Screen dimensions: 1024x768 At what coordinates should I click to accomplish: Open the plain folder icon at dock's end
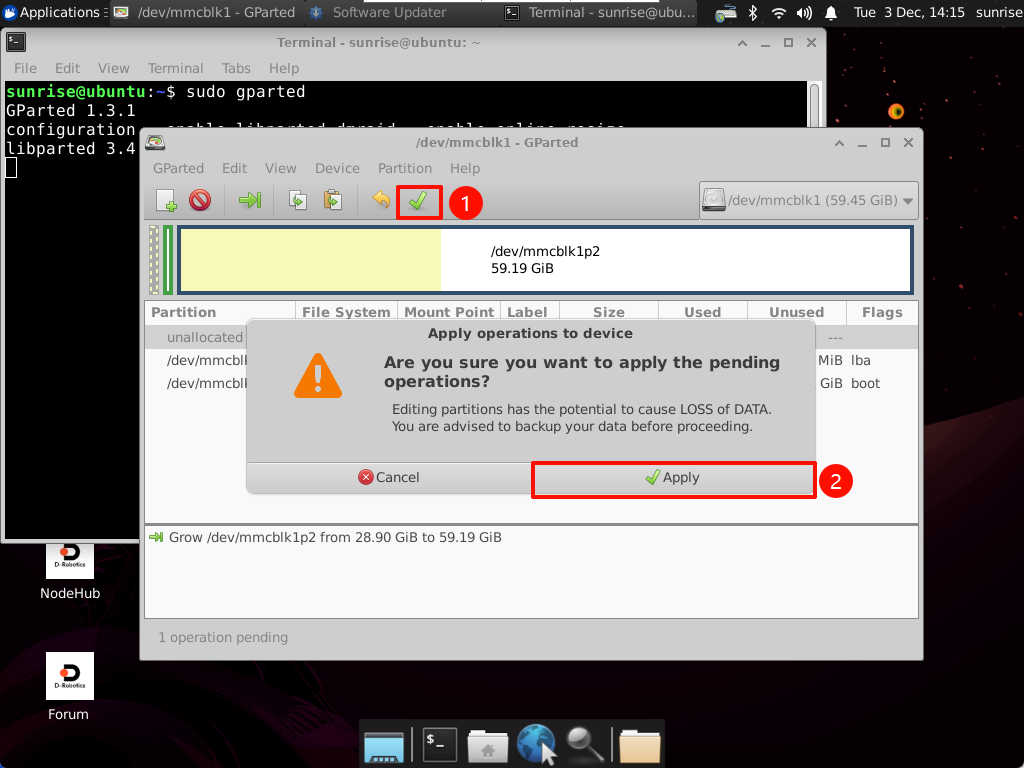click(639, 745)
